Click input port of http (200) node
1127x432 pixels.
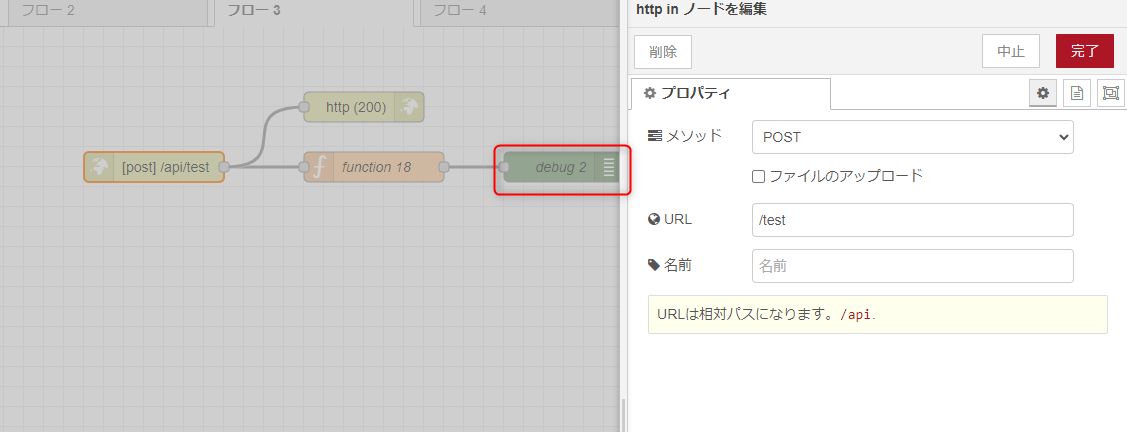(303, 108)
